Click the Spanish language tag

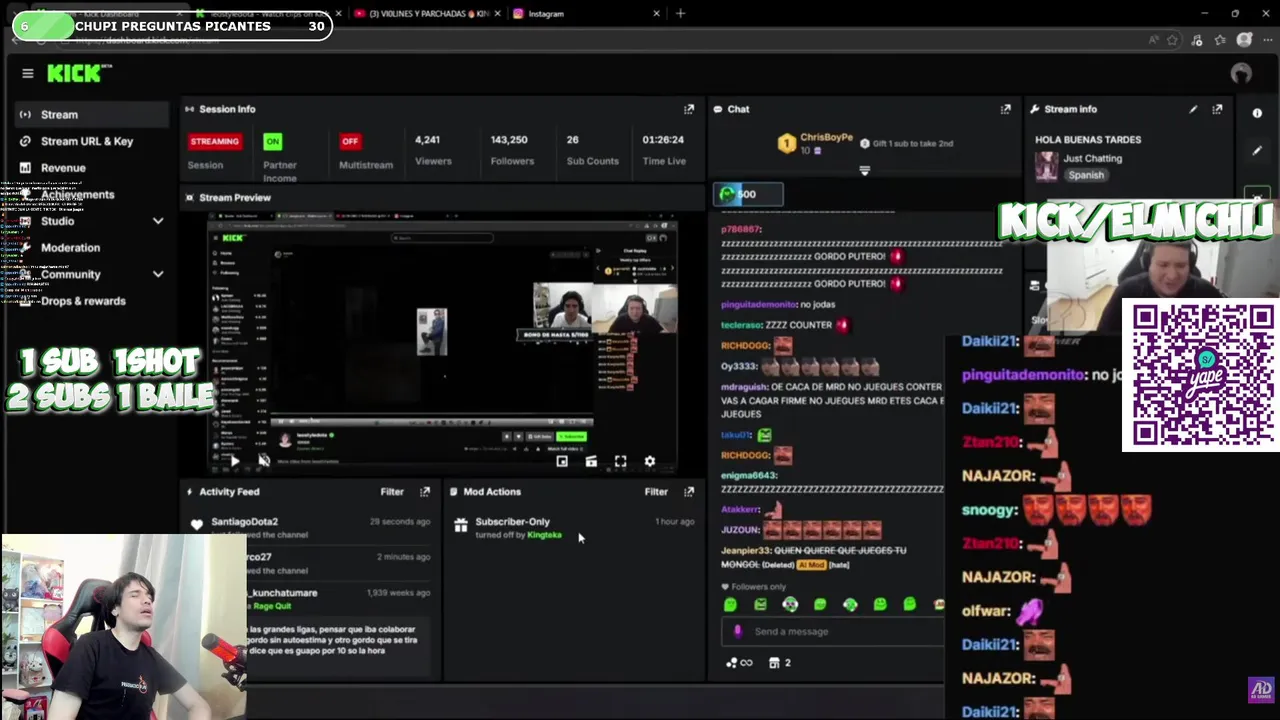tap(1086, 175)
